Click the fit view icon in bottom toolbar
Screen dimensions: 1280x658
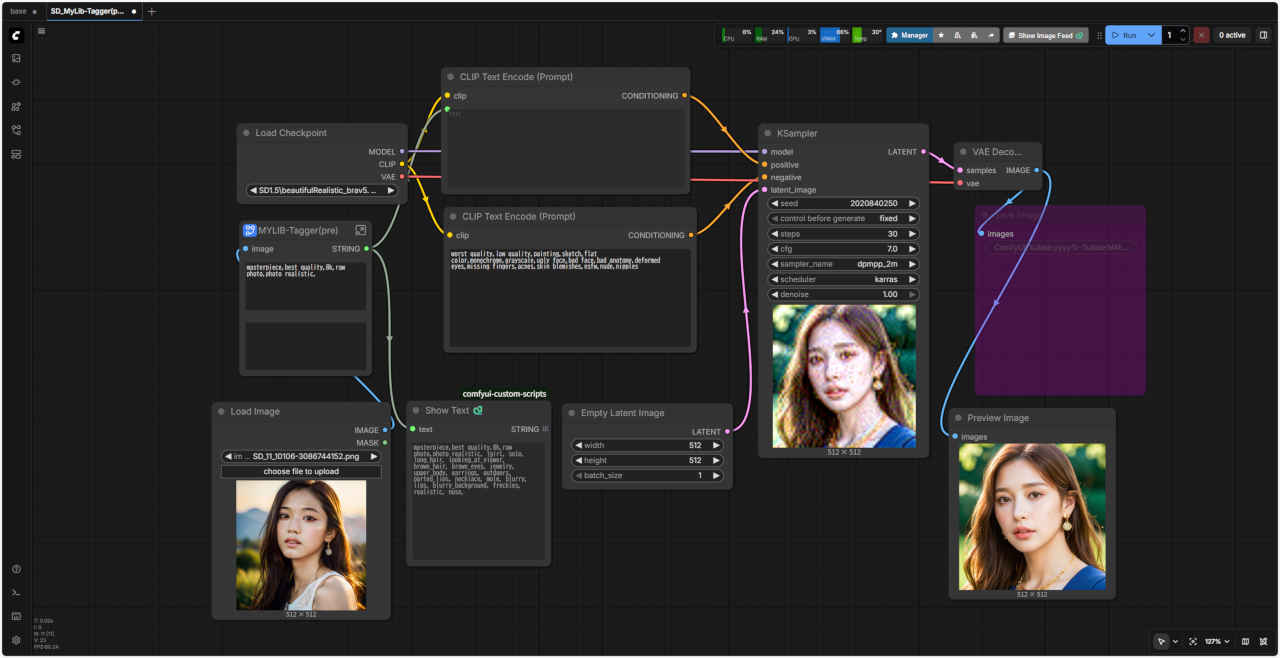point(1193,641)
